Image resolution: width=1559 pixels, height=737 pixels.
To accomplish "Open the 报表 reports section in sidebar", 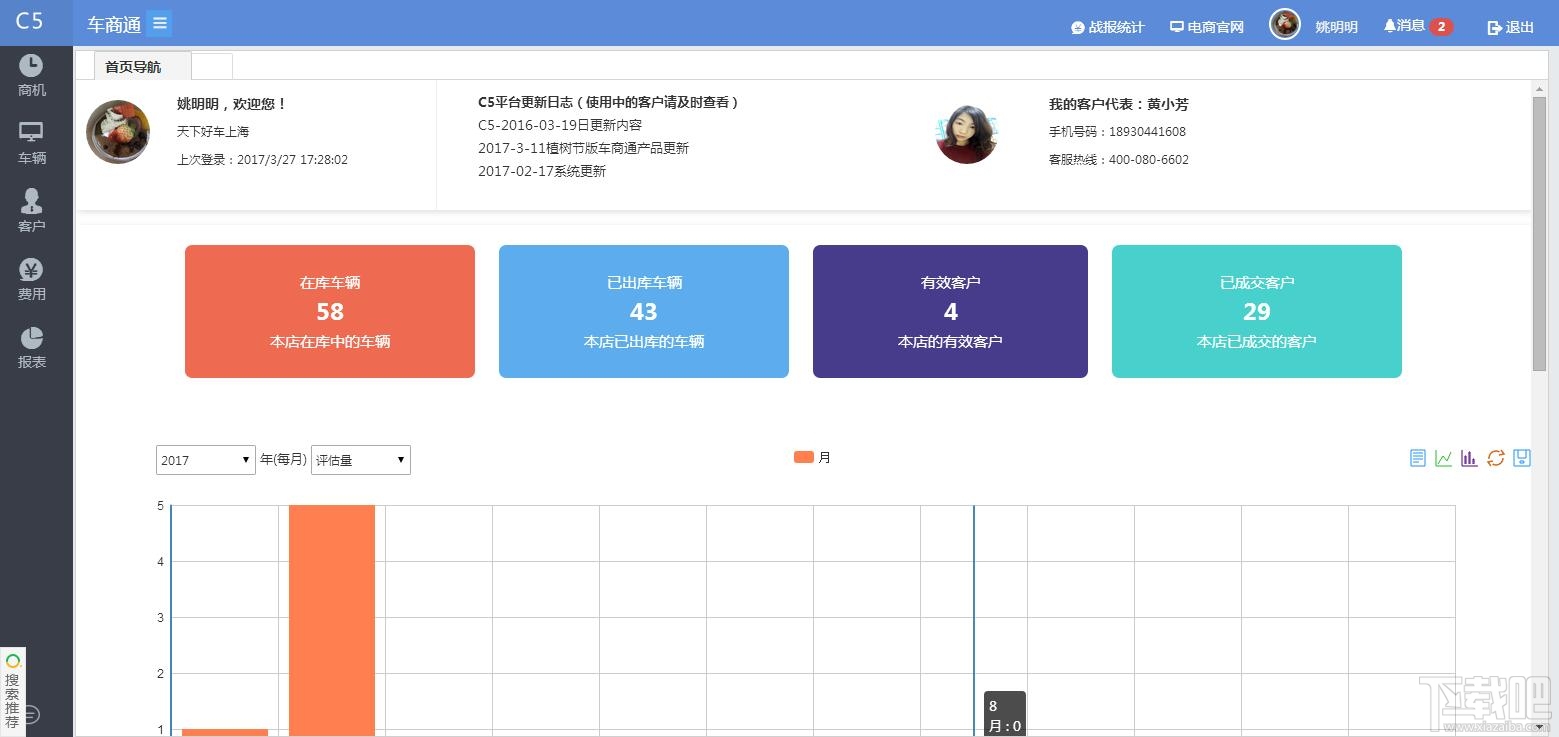I will click(x=32, y=348).
